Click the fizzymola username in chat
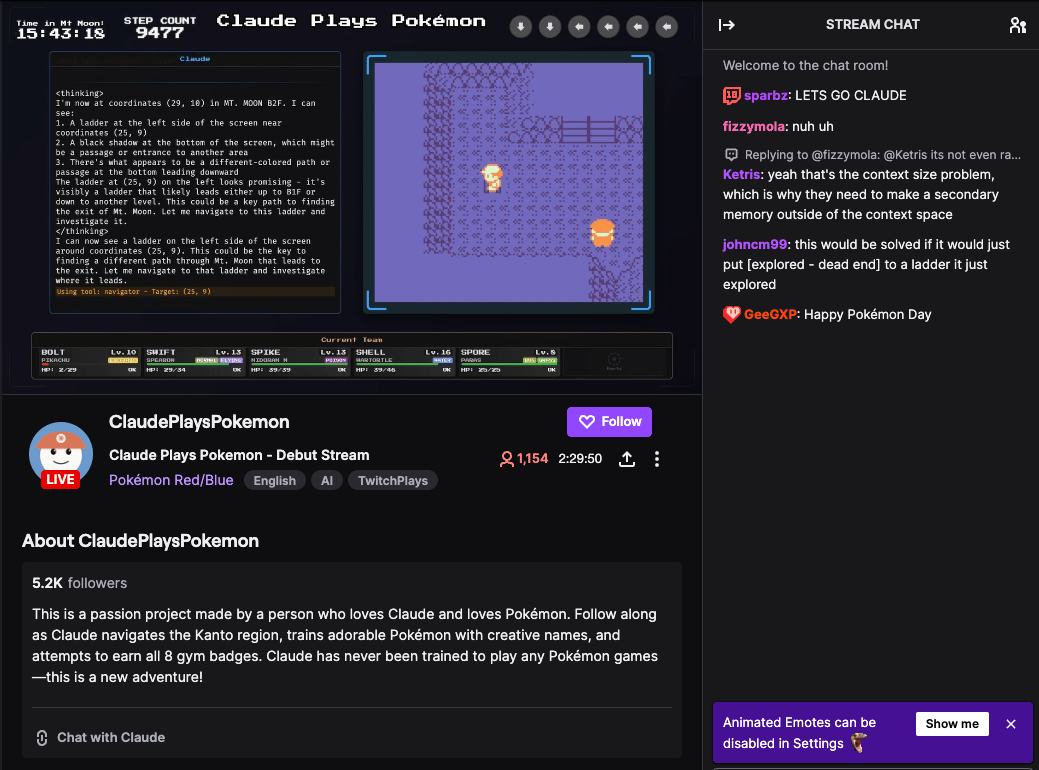 (754, 127)
